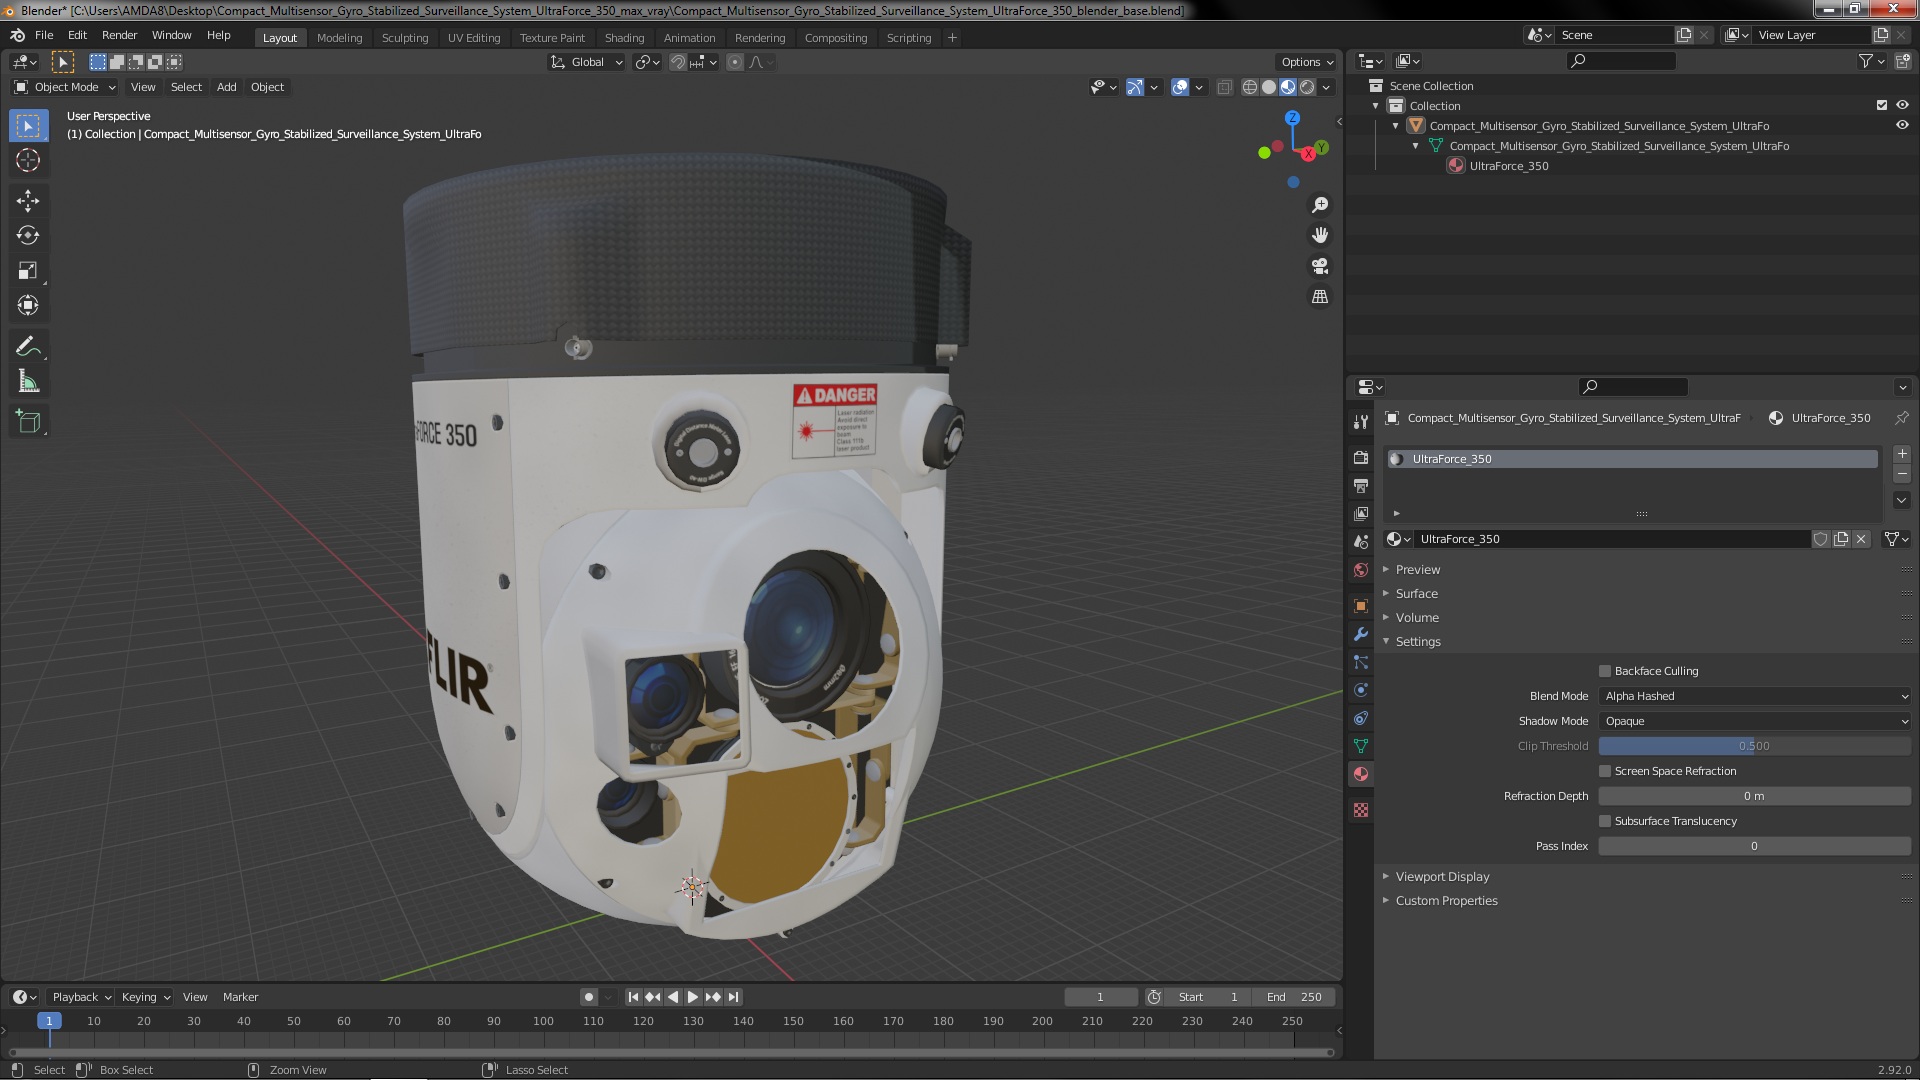Open the Render menu

pos(119,35)
